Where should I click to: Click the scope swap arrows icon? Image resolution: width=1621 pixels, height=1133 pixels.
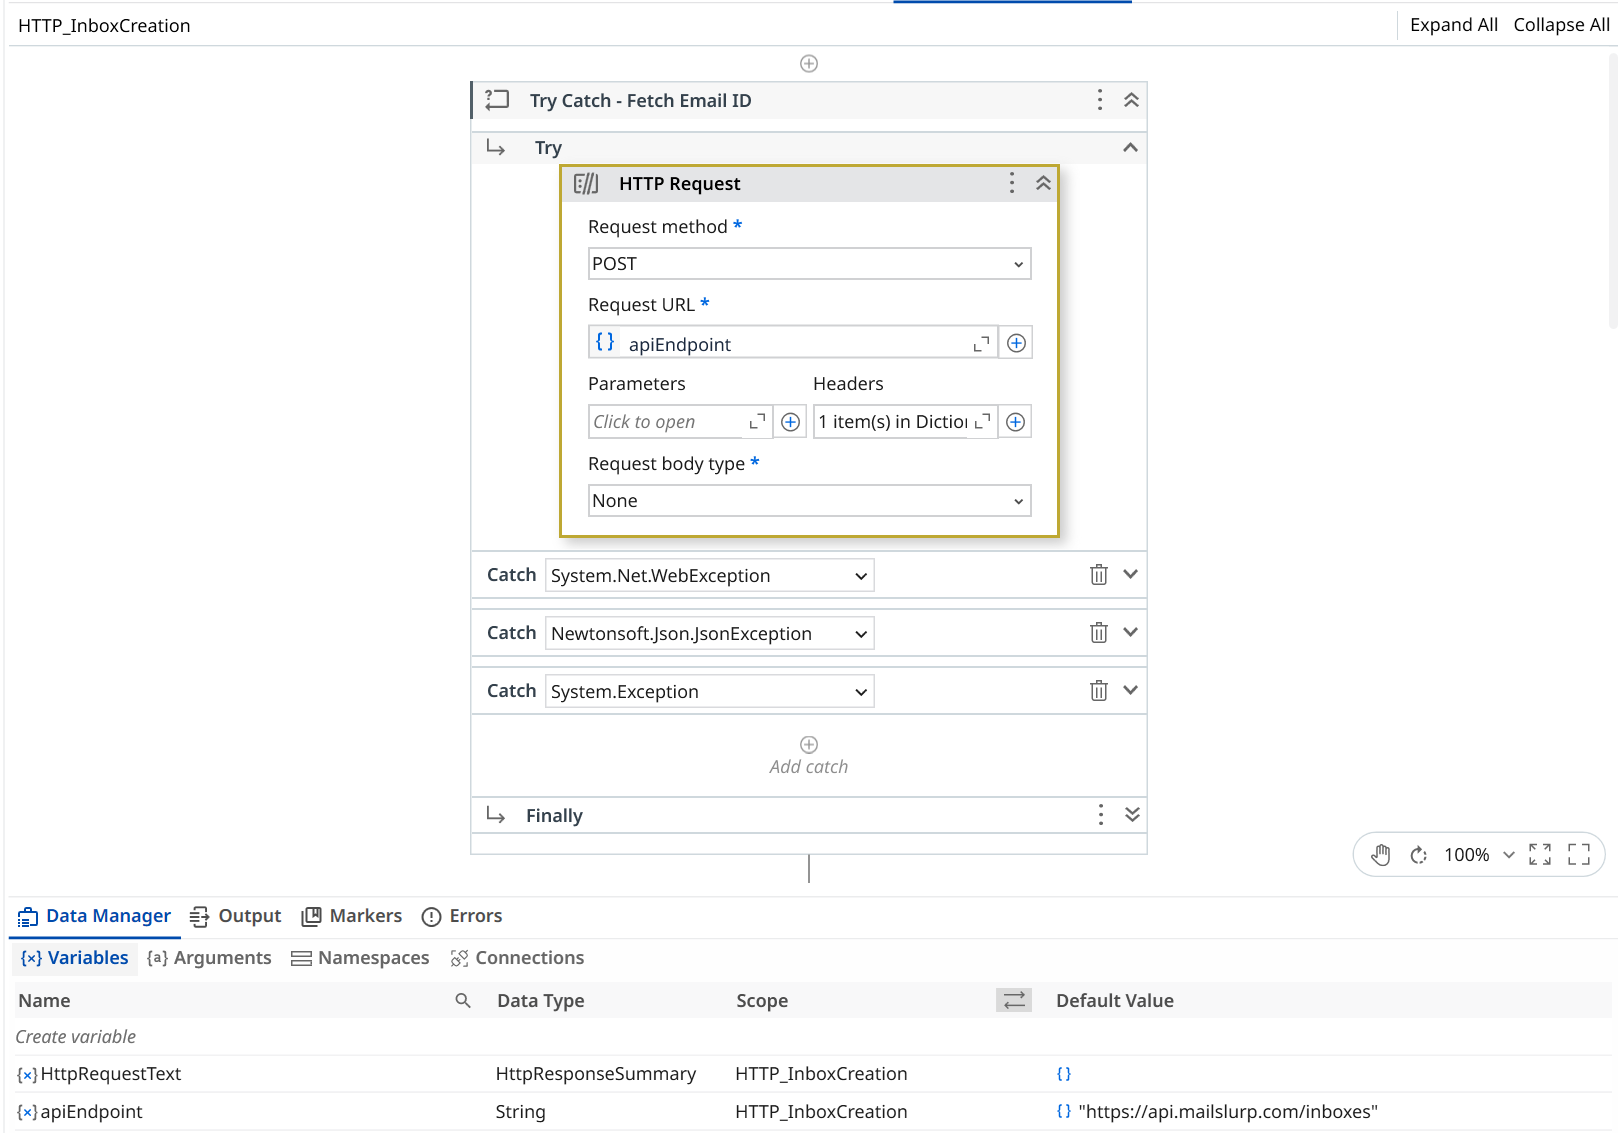click(1013, 1000)
